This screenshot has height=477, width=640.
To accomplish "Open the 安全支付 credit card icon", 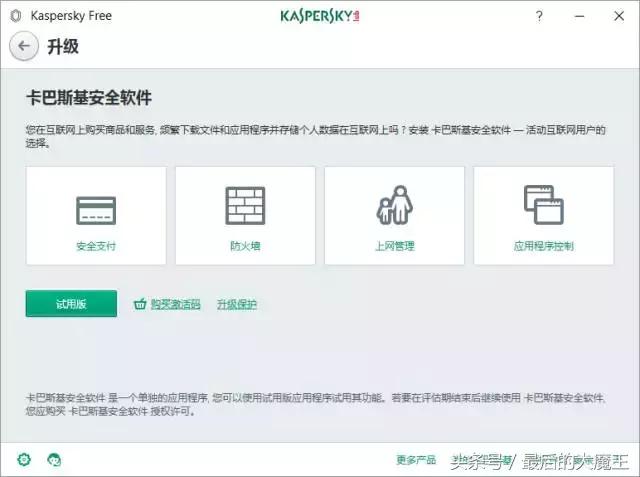I will 96,211.
